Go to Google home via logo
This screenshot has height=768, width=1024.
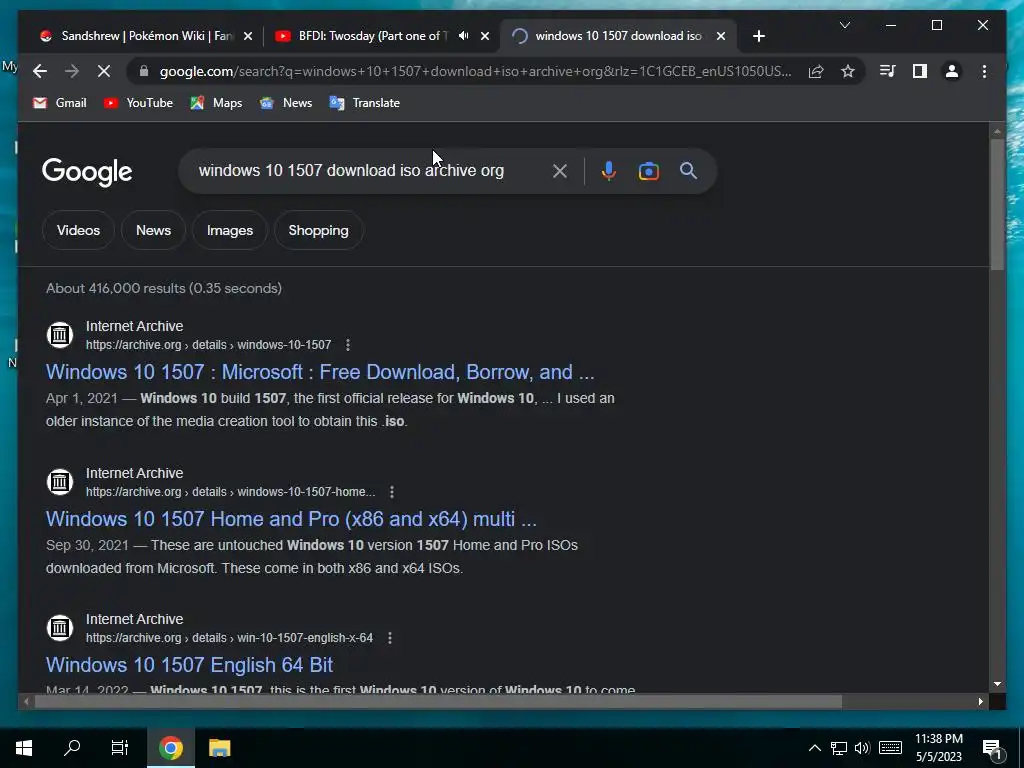pyautogui.click(x=87, y=172)
